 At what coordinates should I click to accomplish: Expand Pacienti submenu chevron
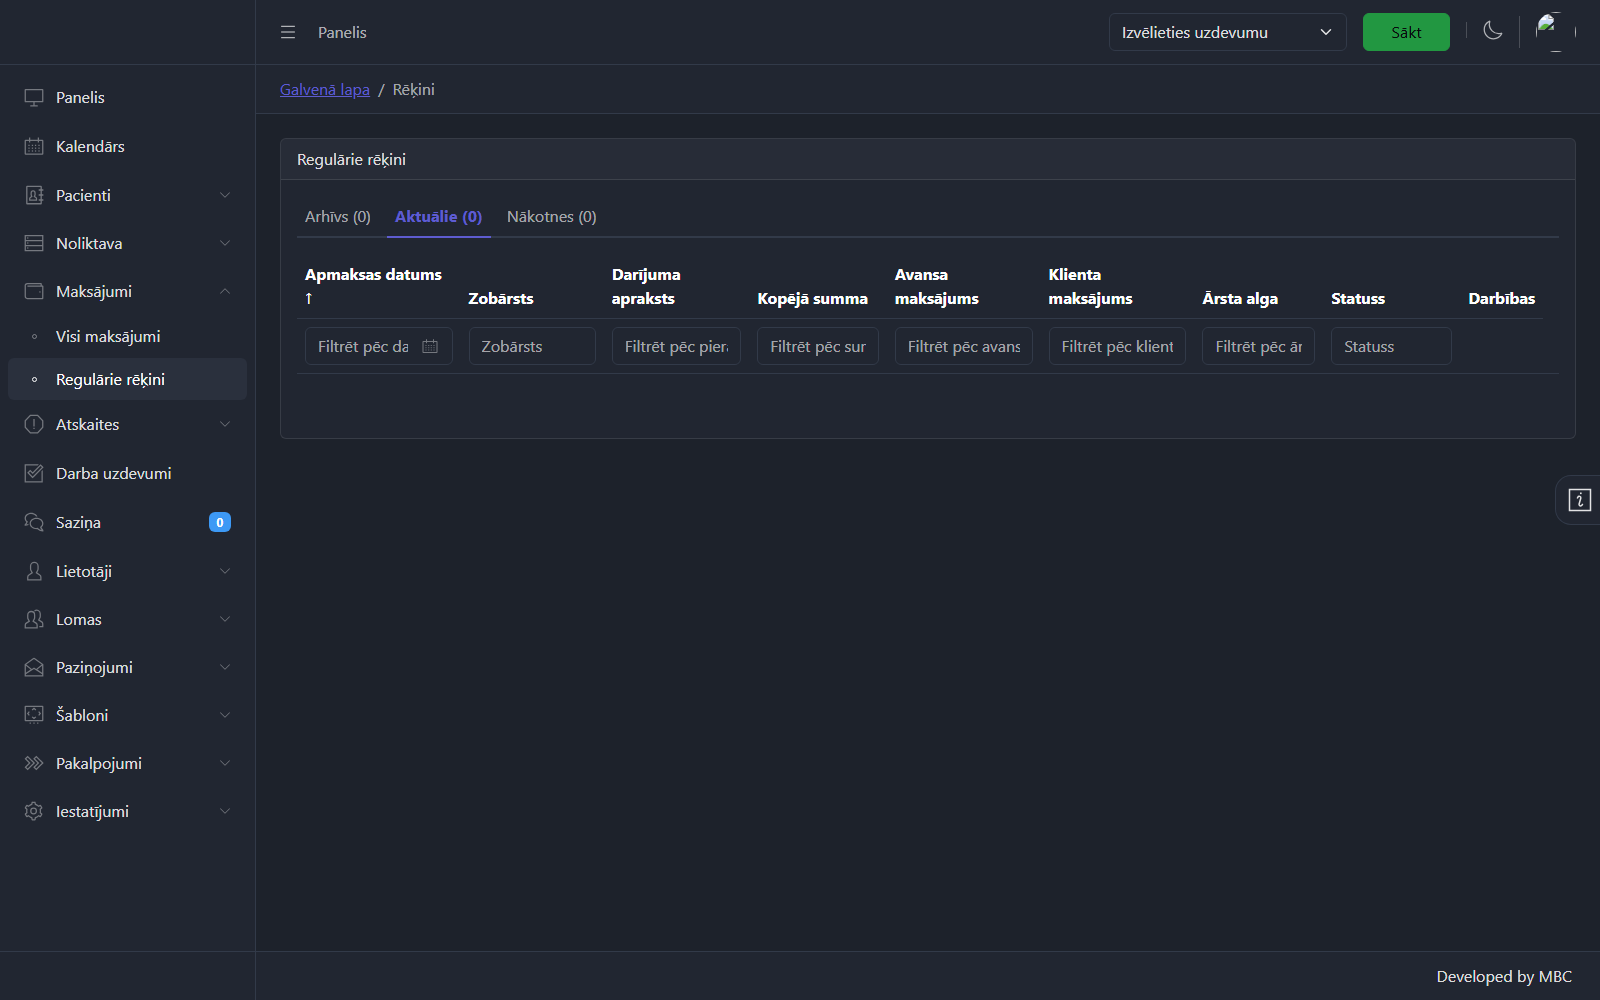pyautogui.click(x=225, y=195)
